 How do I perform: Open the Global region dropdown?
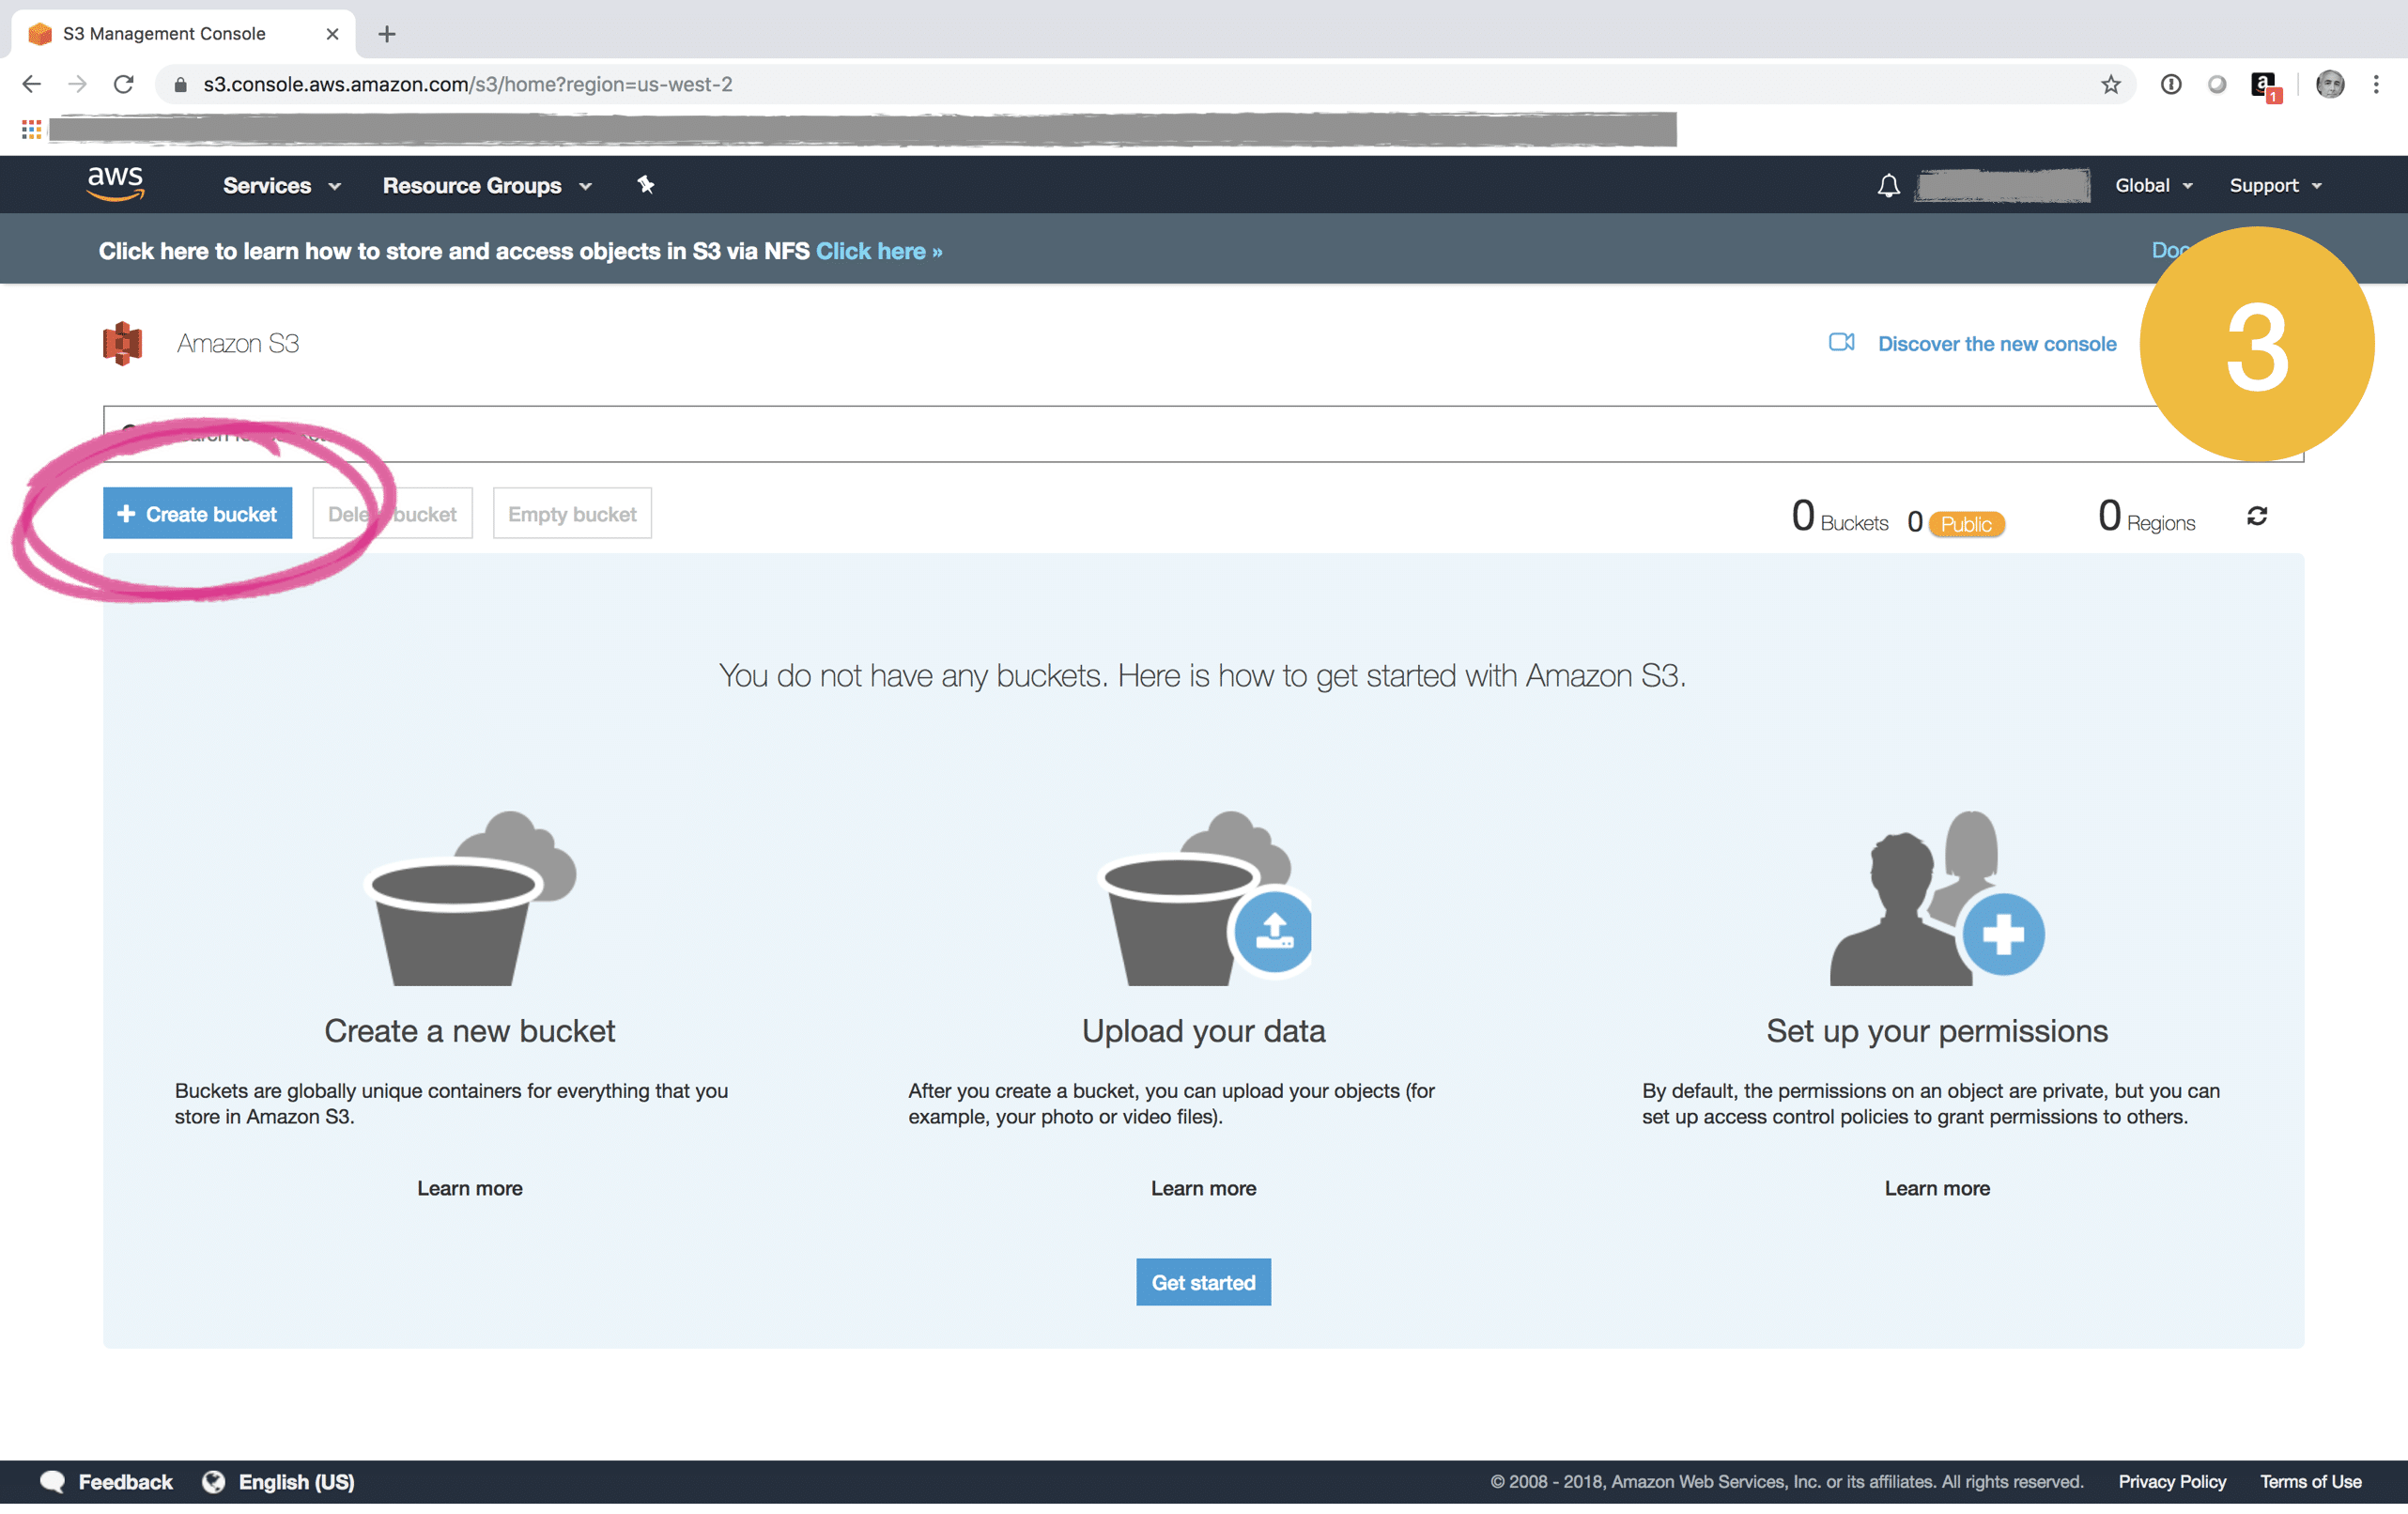(2153, 186)
